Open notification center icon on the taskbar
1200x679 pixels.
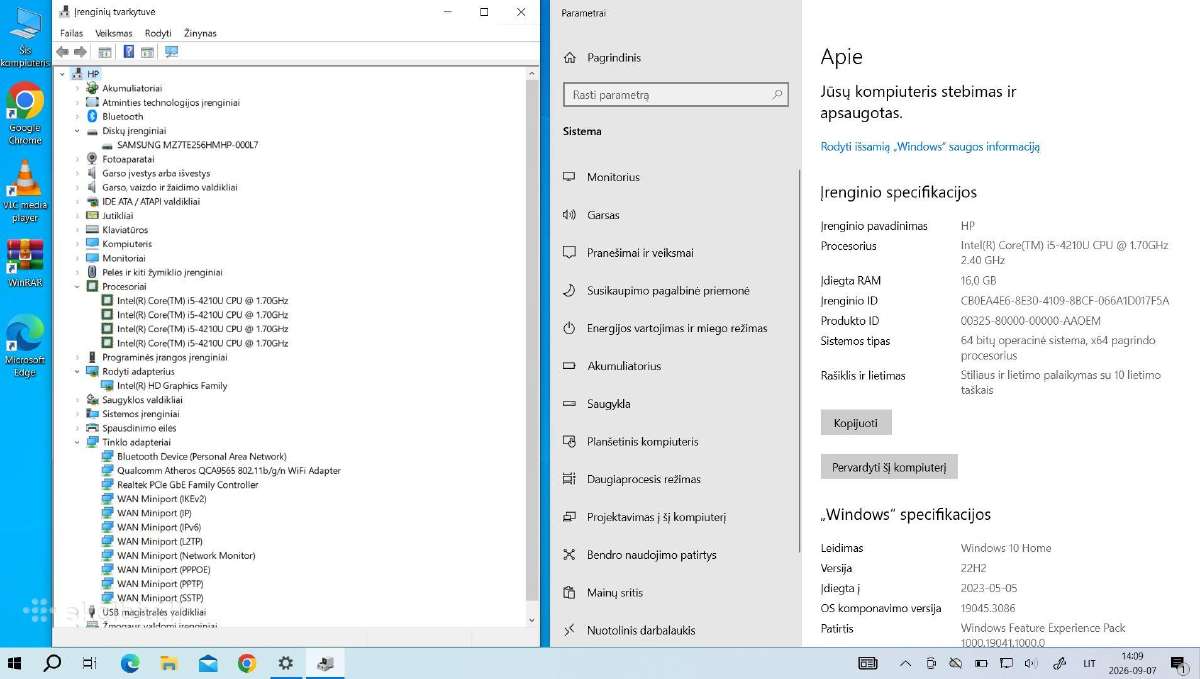1177,663
